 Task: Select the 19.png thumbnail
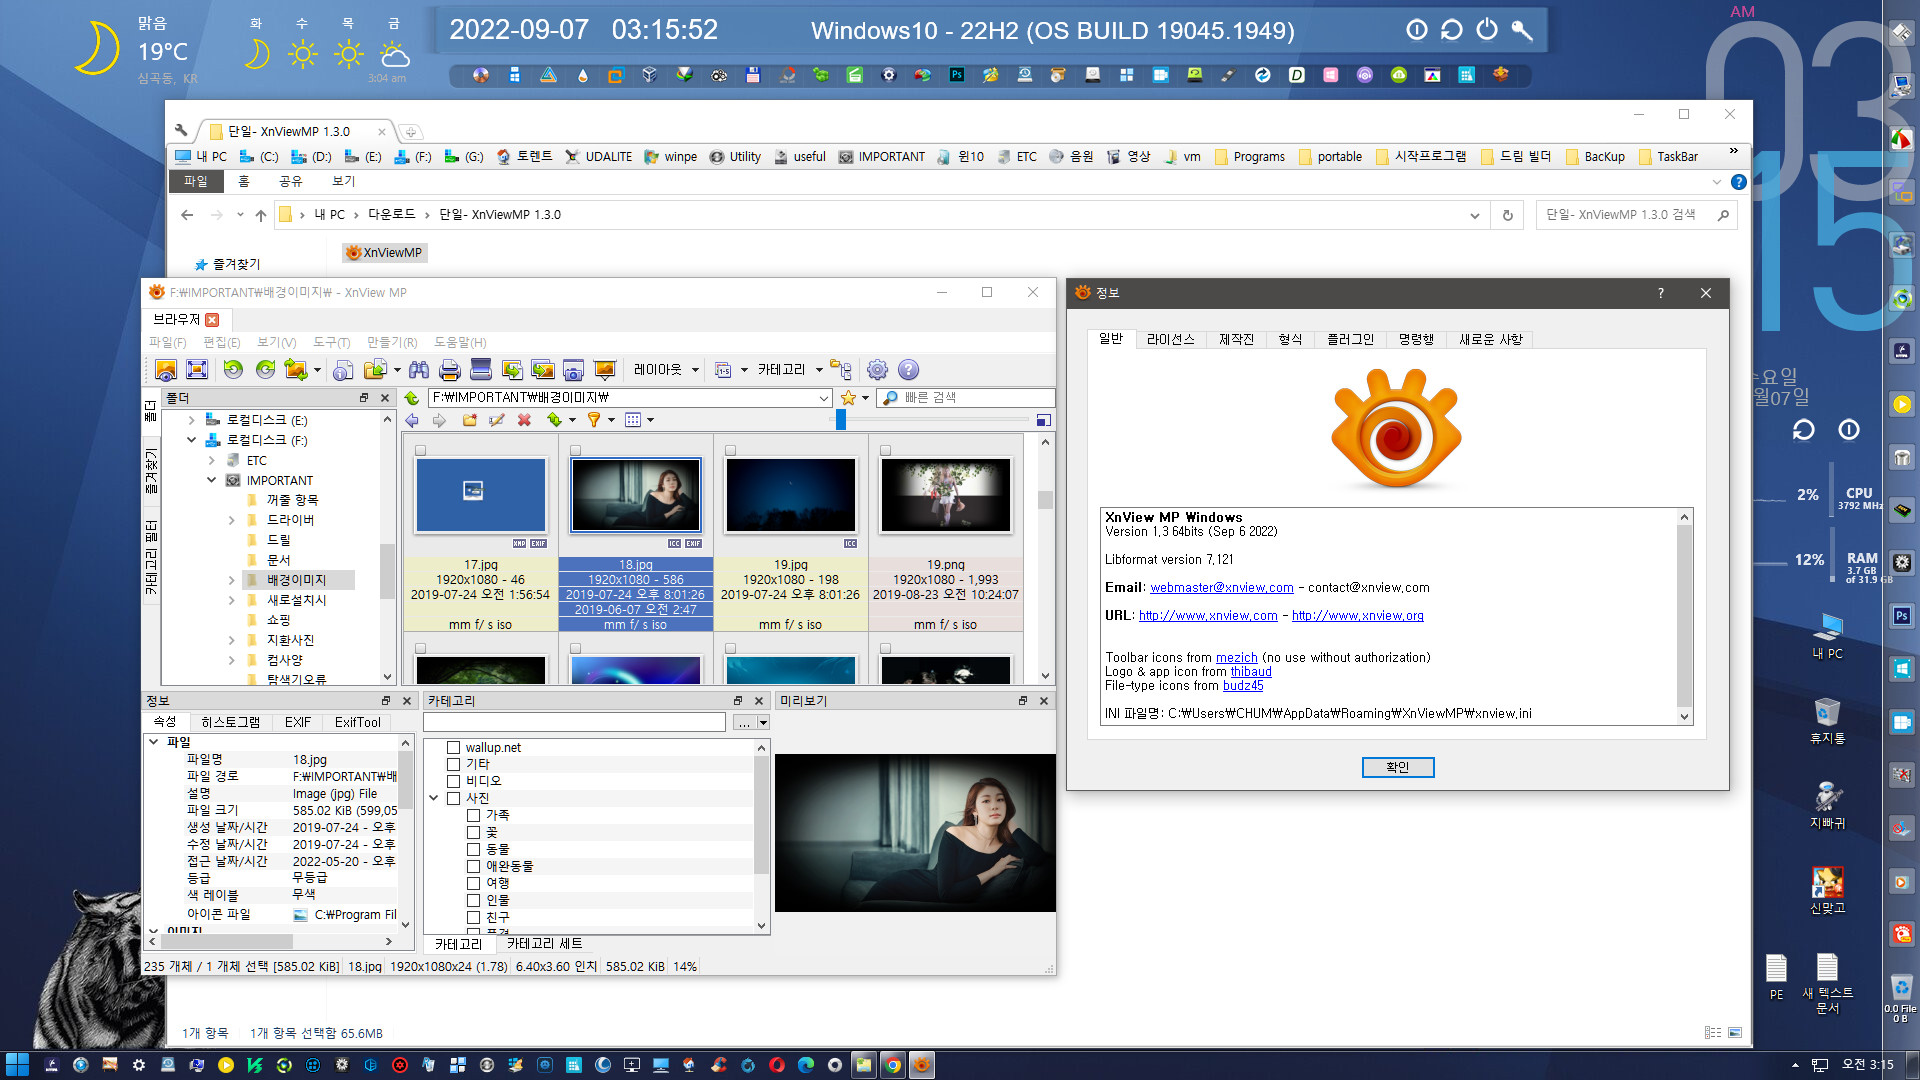coord(945,496)
